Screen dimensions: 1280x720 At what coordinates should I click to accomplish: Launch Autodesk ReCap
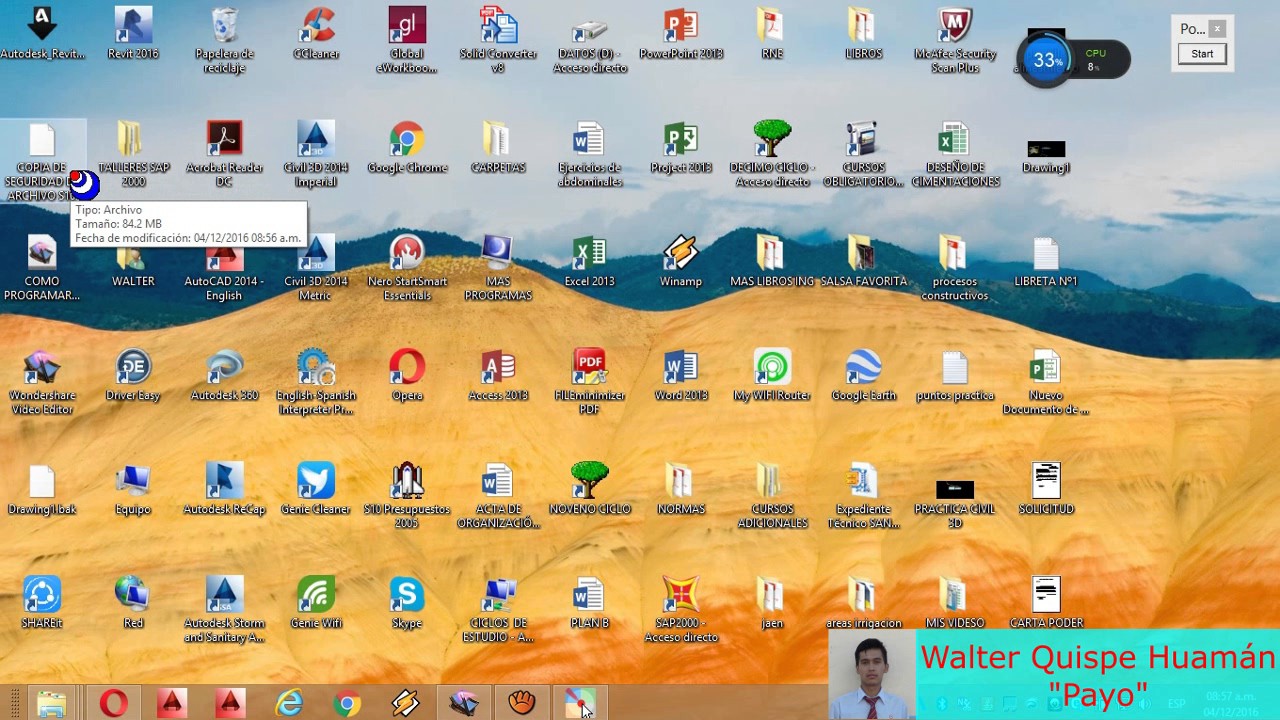click(225, 489)
